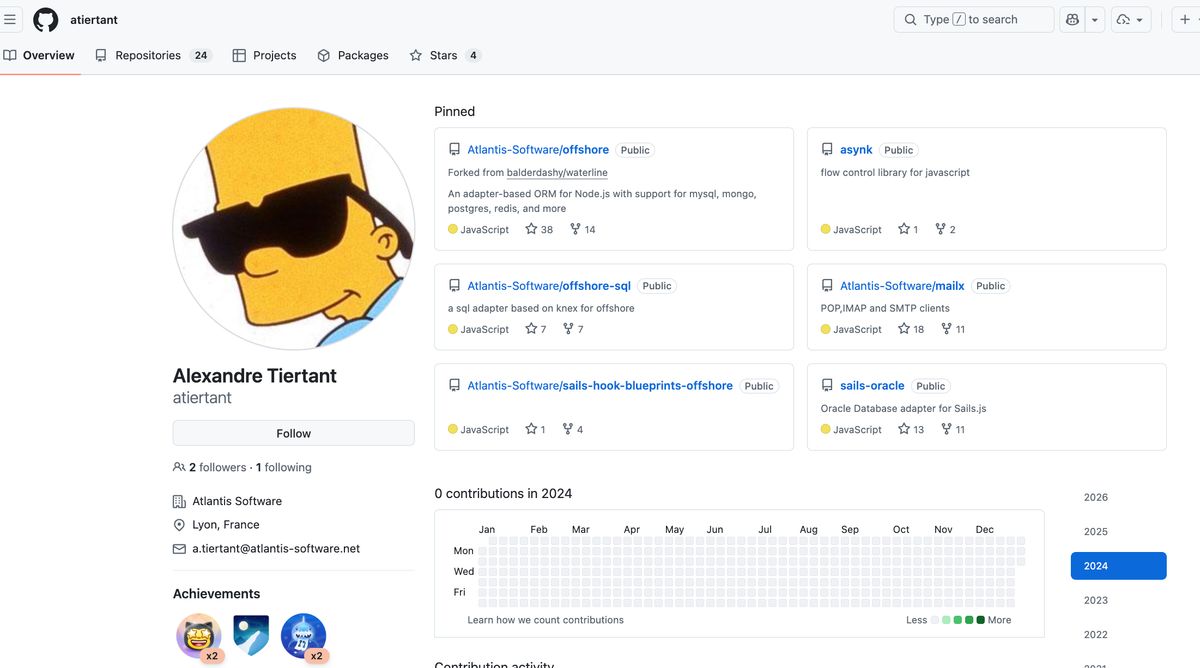Click the Atlantis Software organization text

coord(237,501)
